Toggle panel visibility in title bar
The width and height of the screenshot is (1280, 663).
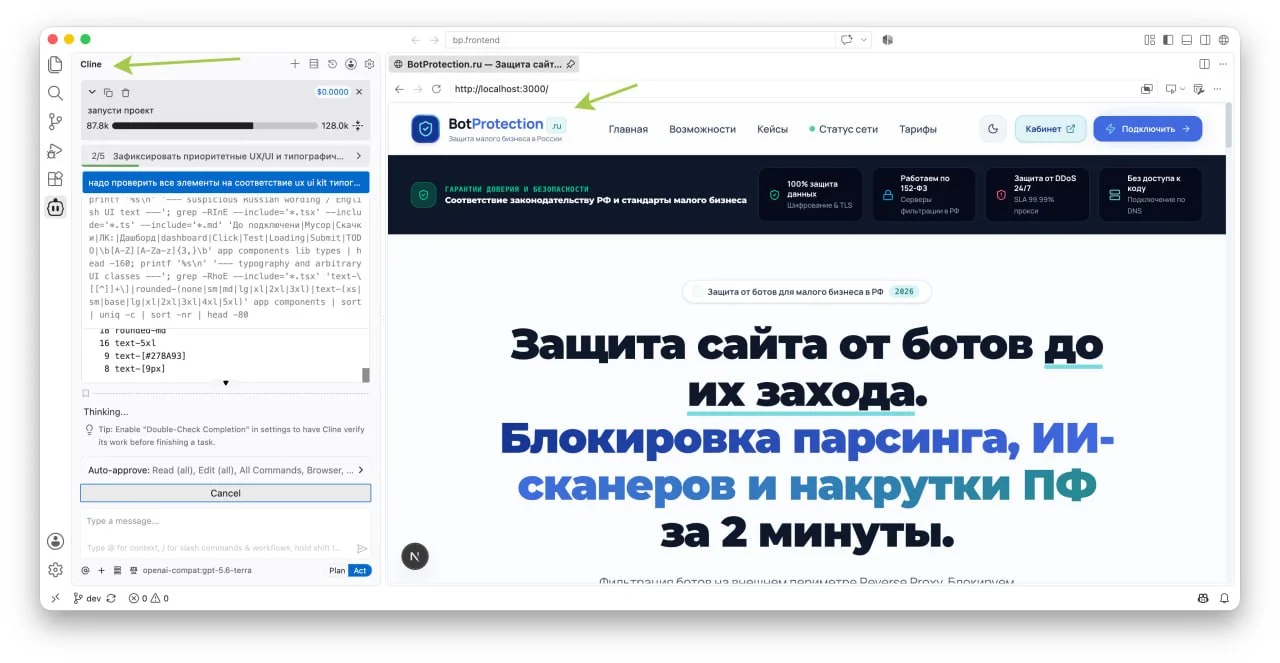(x=1186, y=40)
